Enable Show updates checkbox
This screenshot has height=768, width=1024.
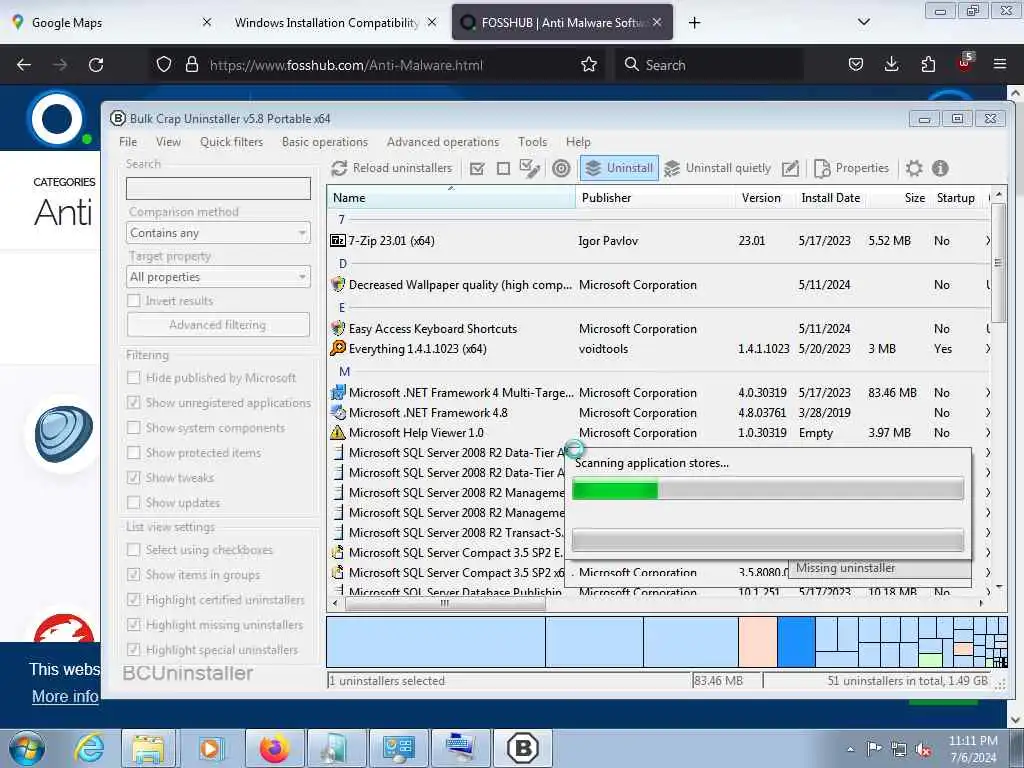(x=134, y=502)
